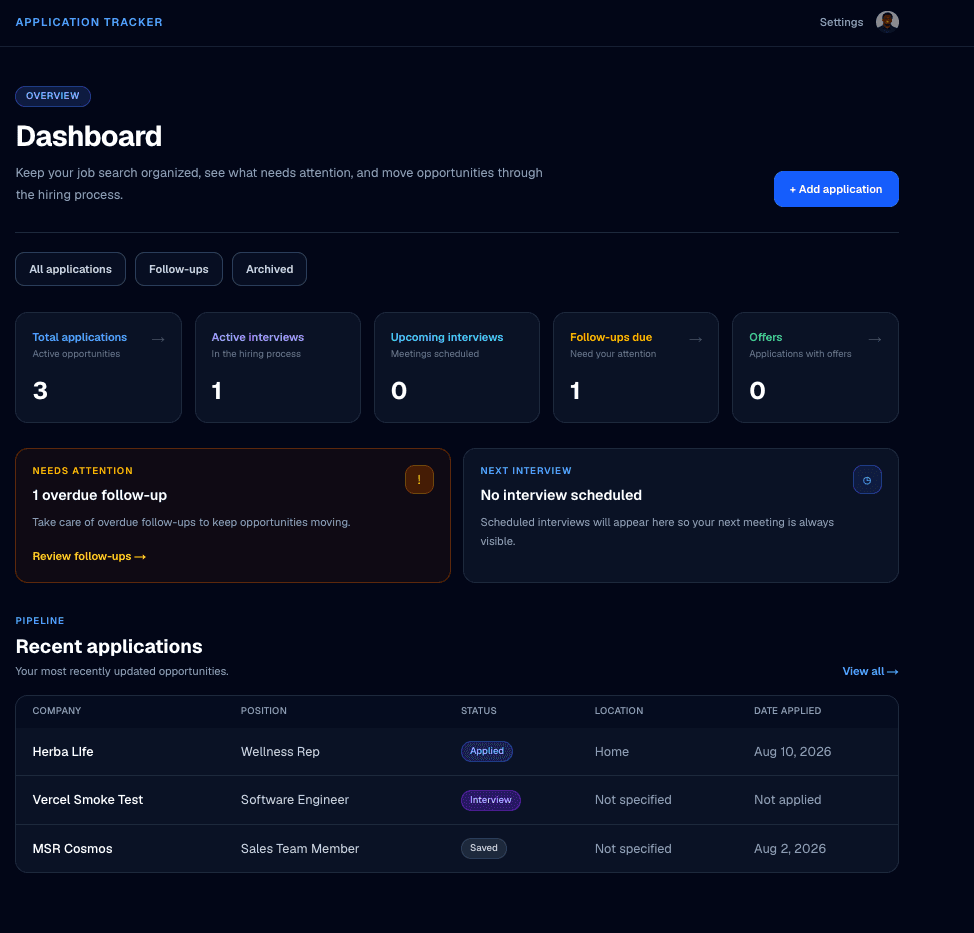Image resolution: width=974 pixels, height=933 pixels.
Task: Click the Recent applications heading
Action: (x=109, y=647)
